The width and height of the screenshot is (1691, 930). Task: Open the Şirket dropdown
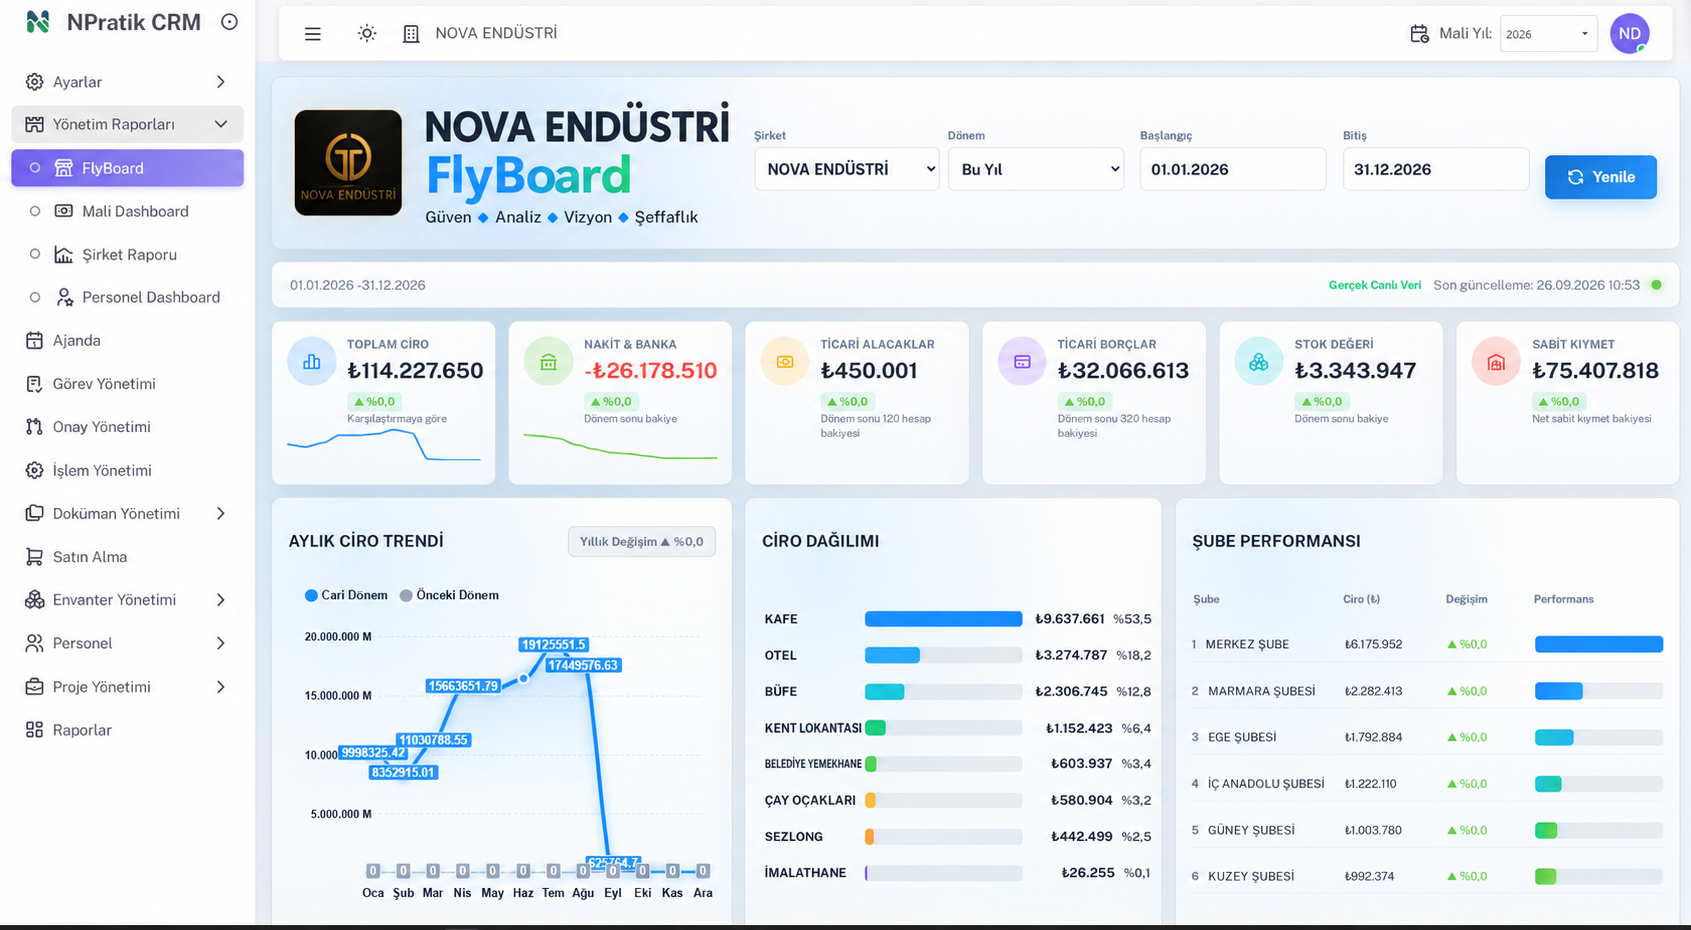point(847,169)
